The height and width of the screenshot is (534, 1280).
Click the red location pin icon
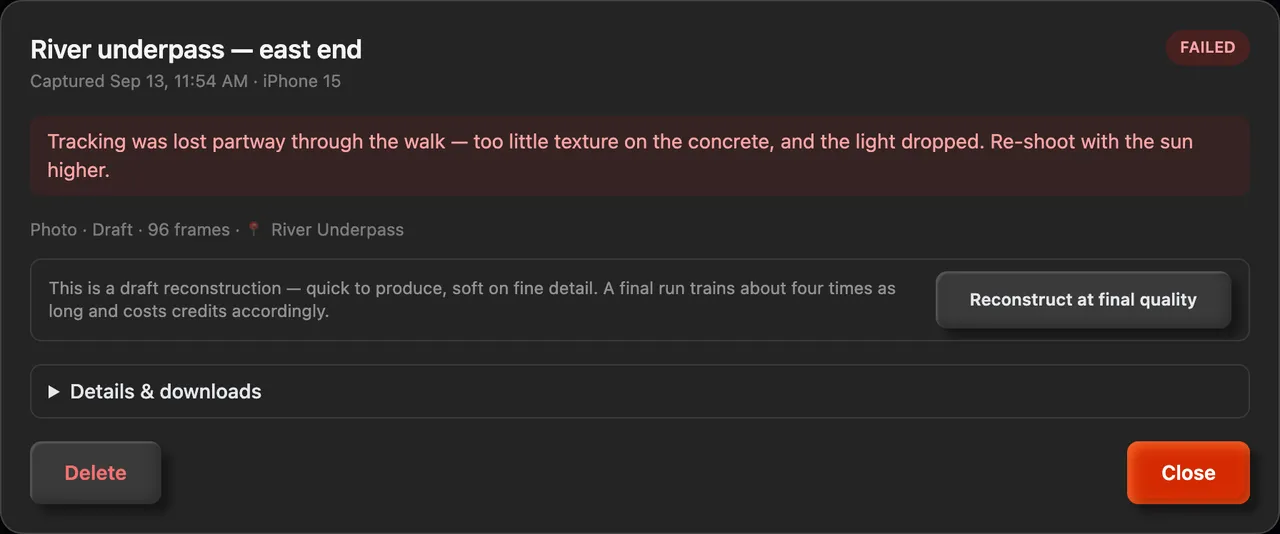(254, 229)
